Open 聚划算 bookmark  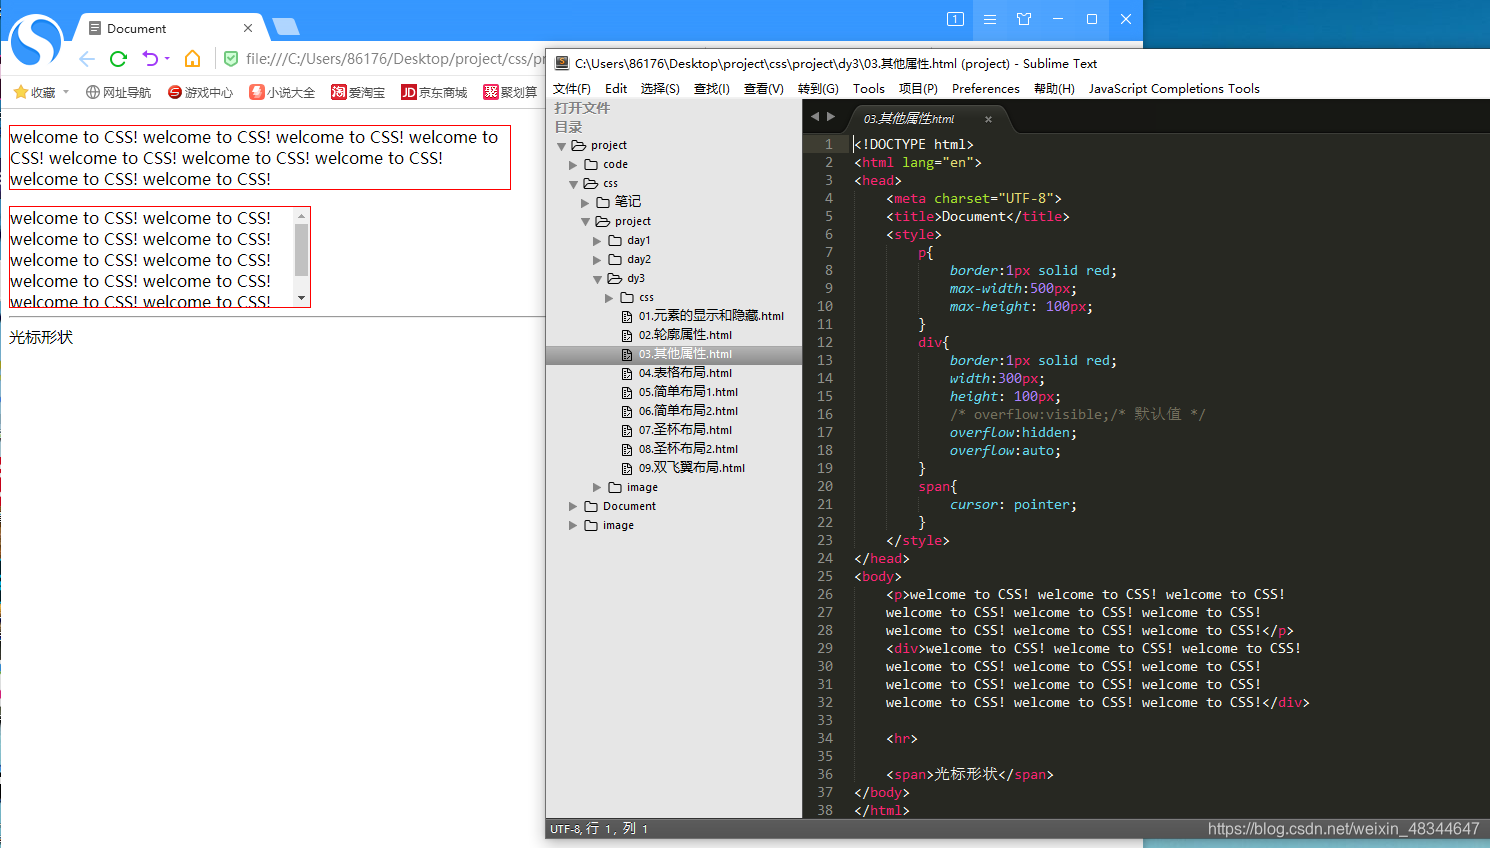[x=510, y=92]
